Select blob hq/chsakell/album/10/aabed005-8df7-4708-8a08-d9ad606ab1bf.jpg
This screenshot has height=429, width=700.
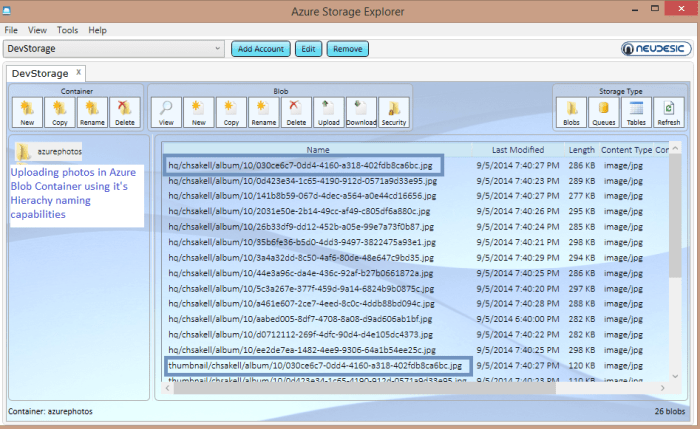click(x=300, y=319)
